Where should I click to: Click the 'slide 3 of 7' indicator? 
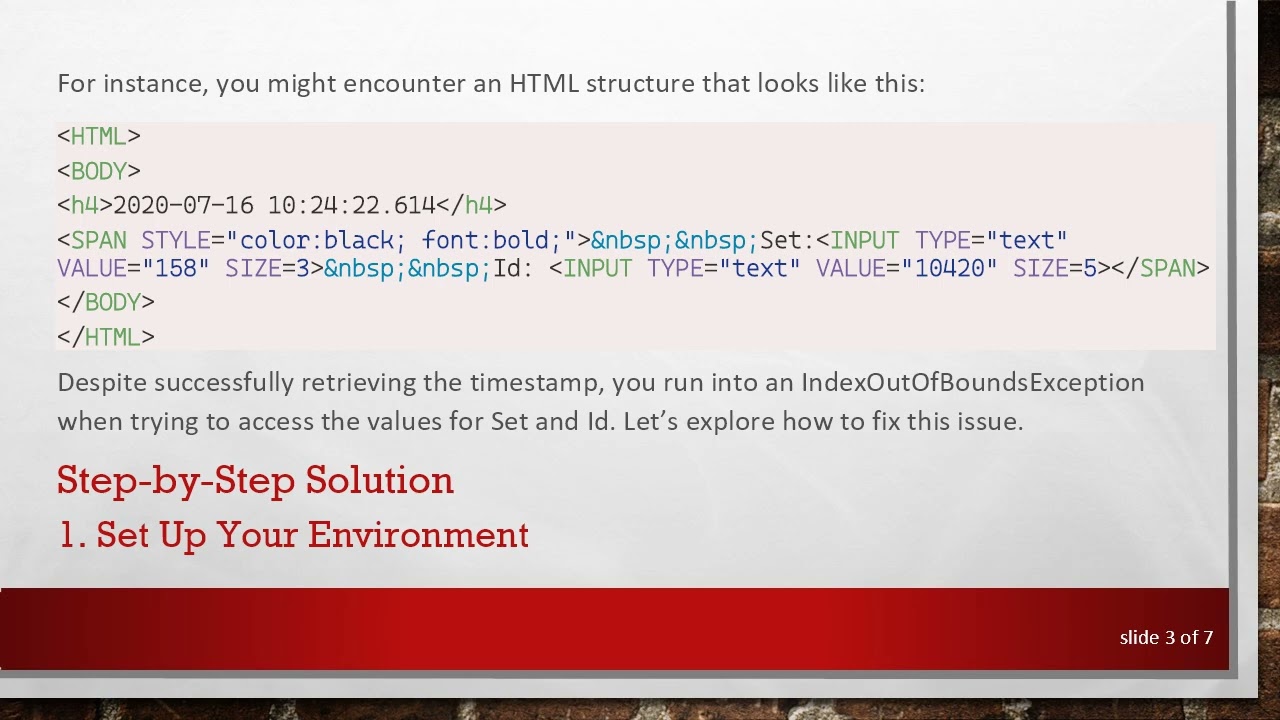pyautogui.click(x=1166, y=637)
